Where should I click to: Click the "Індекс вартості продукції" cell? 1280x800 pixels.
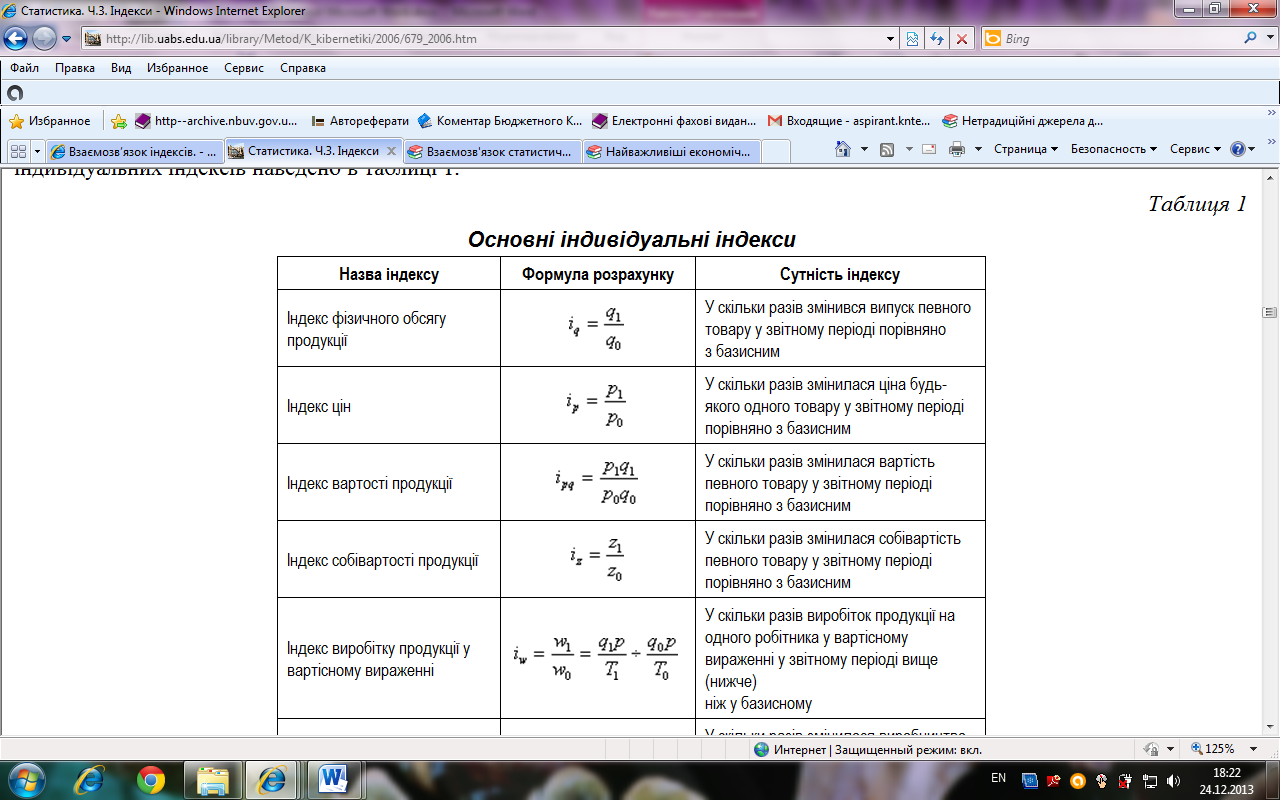point(389,482)
